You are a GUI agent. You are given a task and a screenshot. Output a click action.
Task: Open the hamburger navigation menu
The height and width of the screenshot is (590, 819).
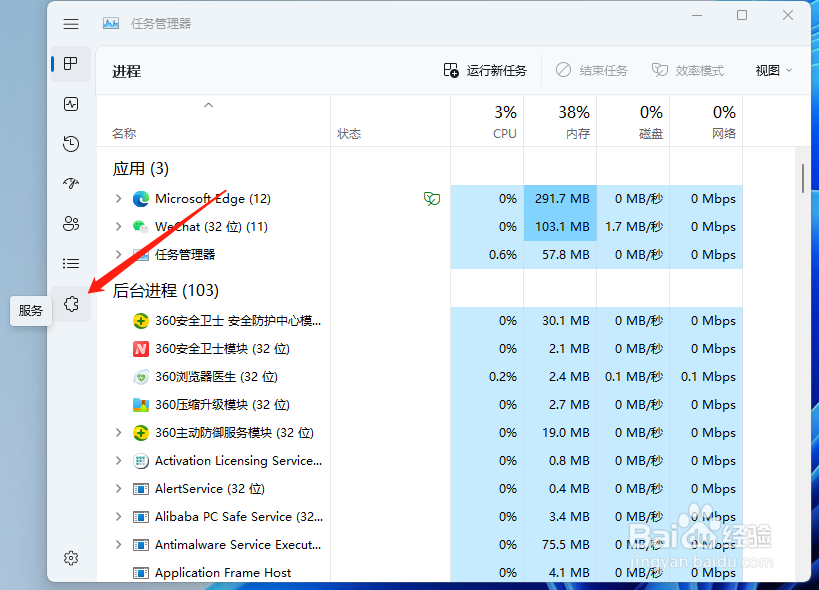pos(71,23)
